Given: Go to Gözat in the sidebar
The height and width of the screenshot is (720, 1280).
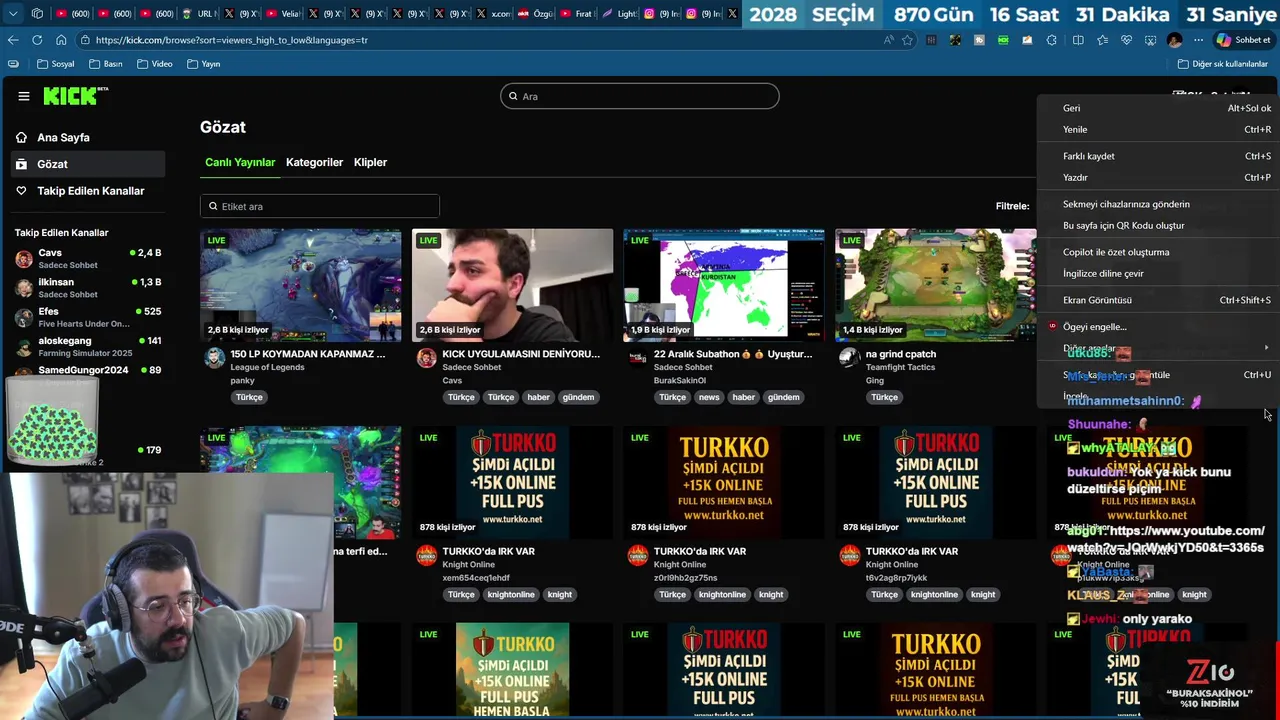Looking at the screenshot, I should point(88,164).
